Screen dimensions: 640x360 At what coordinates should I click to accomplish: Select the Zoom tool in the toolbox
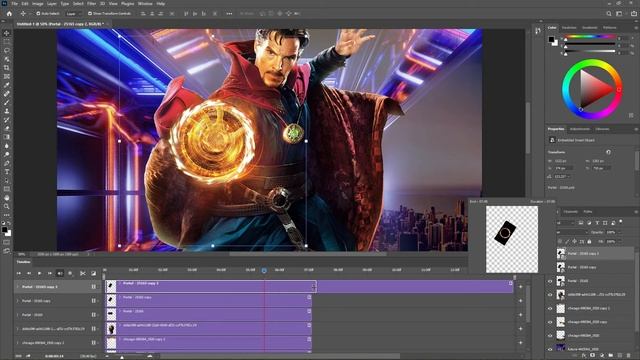click(x=7, y=207)
